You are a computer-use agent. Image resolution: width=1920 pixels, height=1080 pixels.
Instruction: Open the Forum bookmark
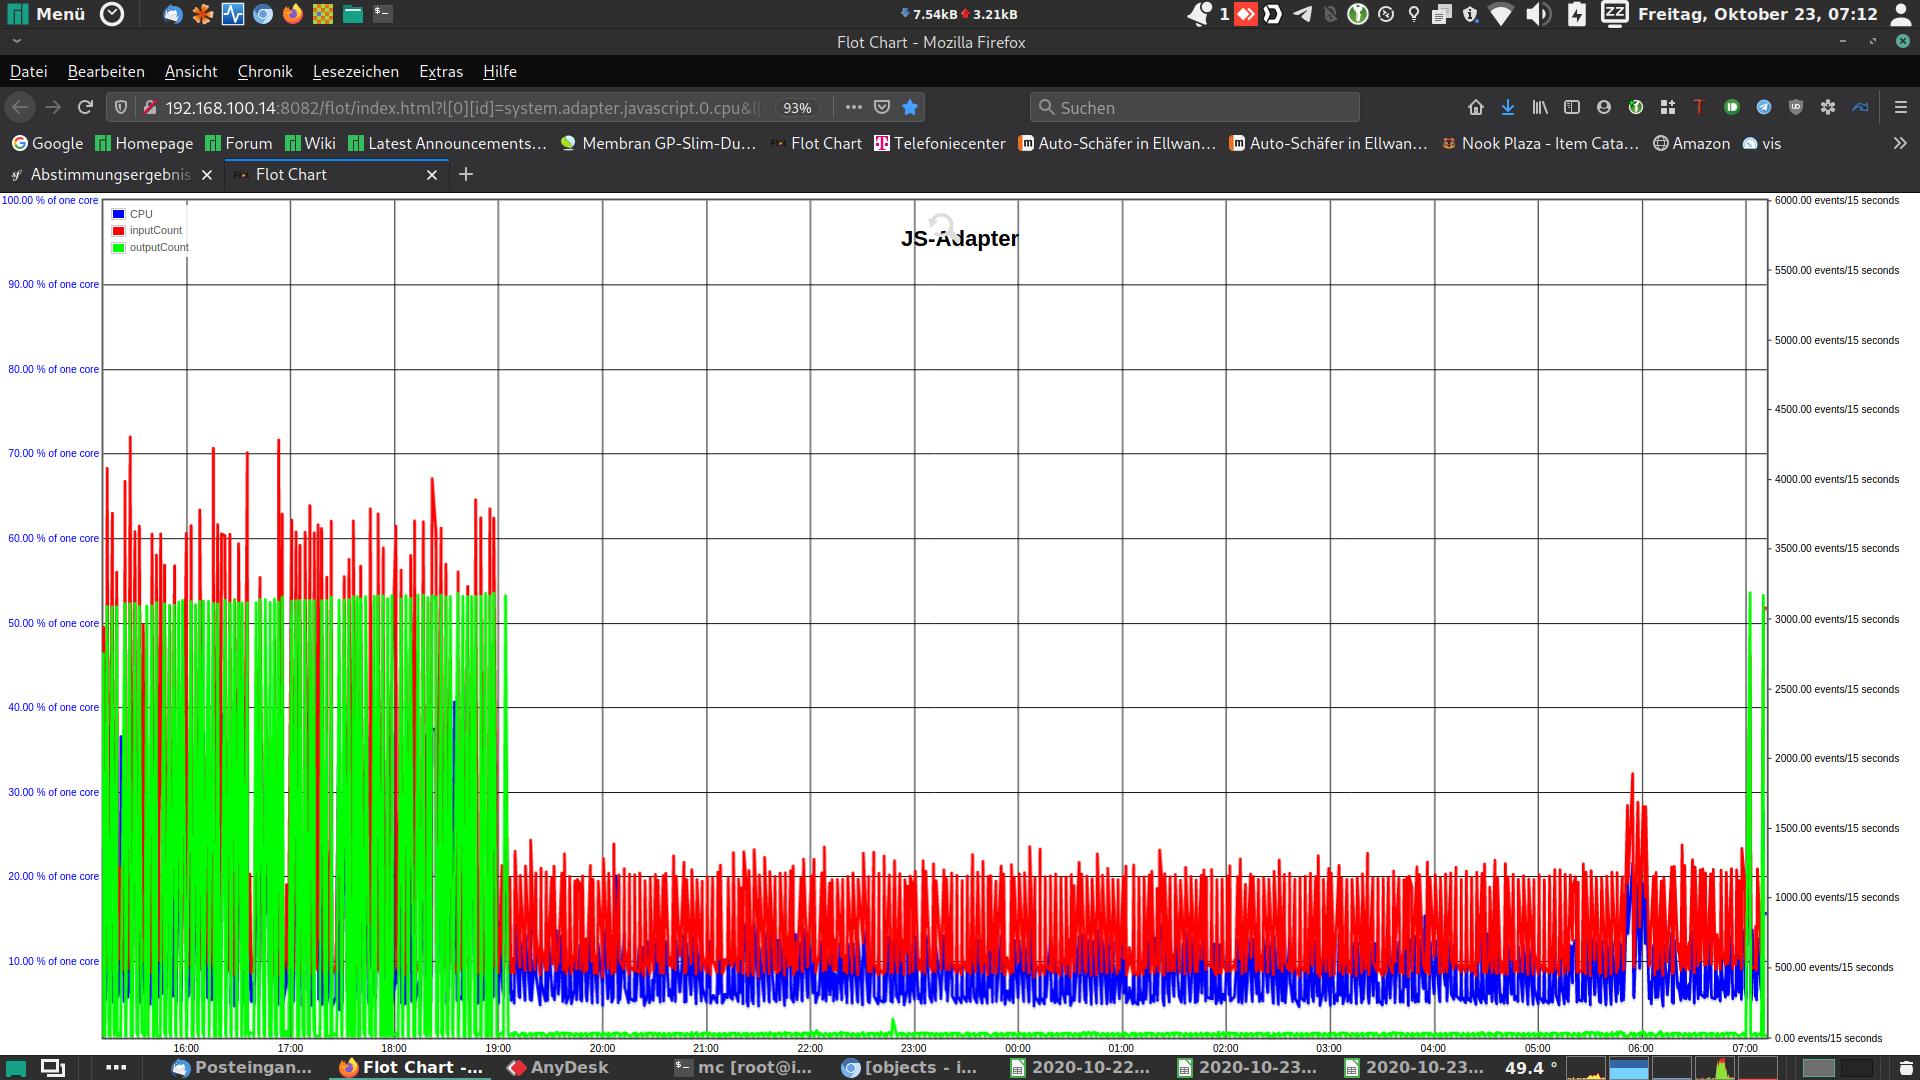pyautogui.click(x=238, y=143)
